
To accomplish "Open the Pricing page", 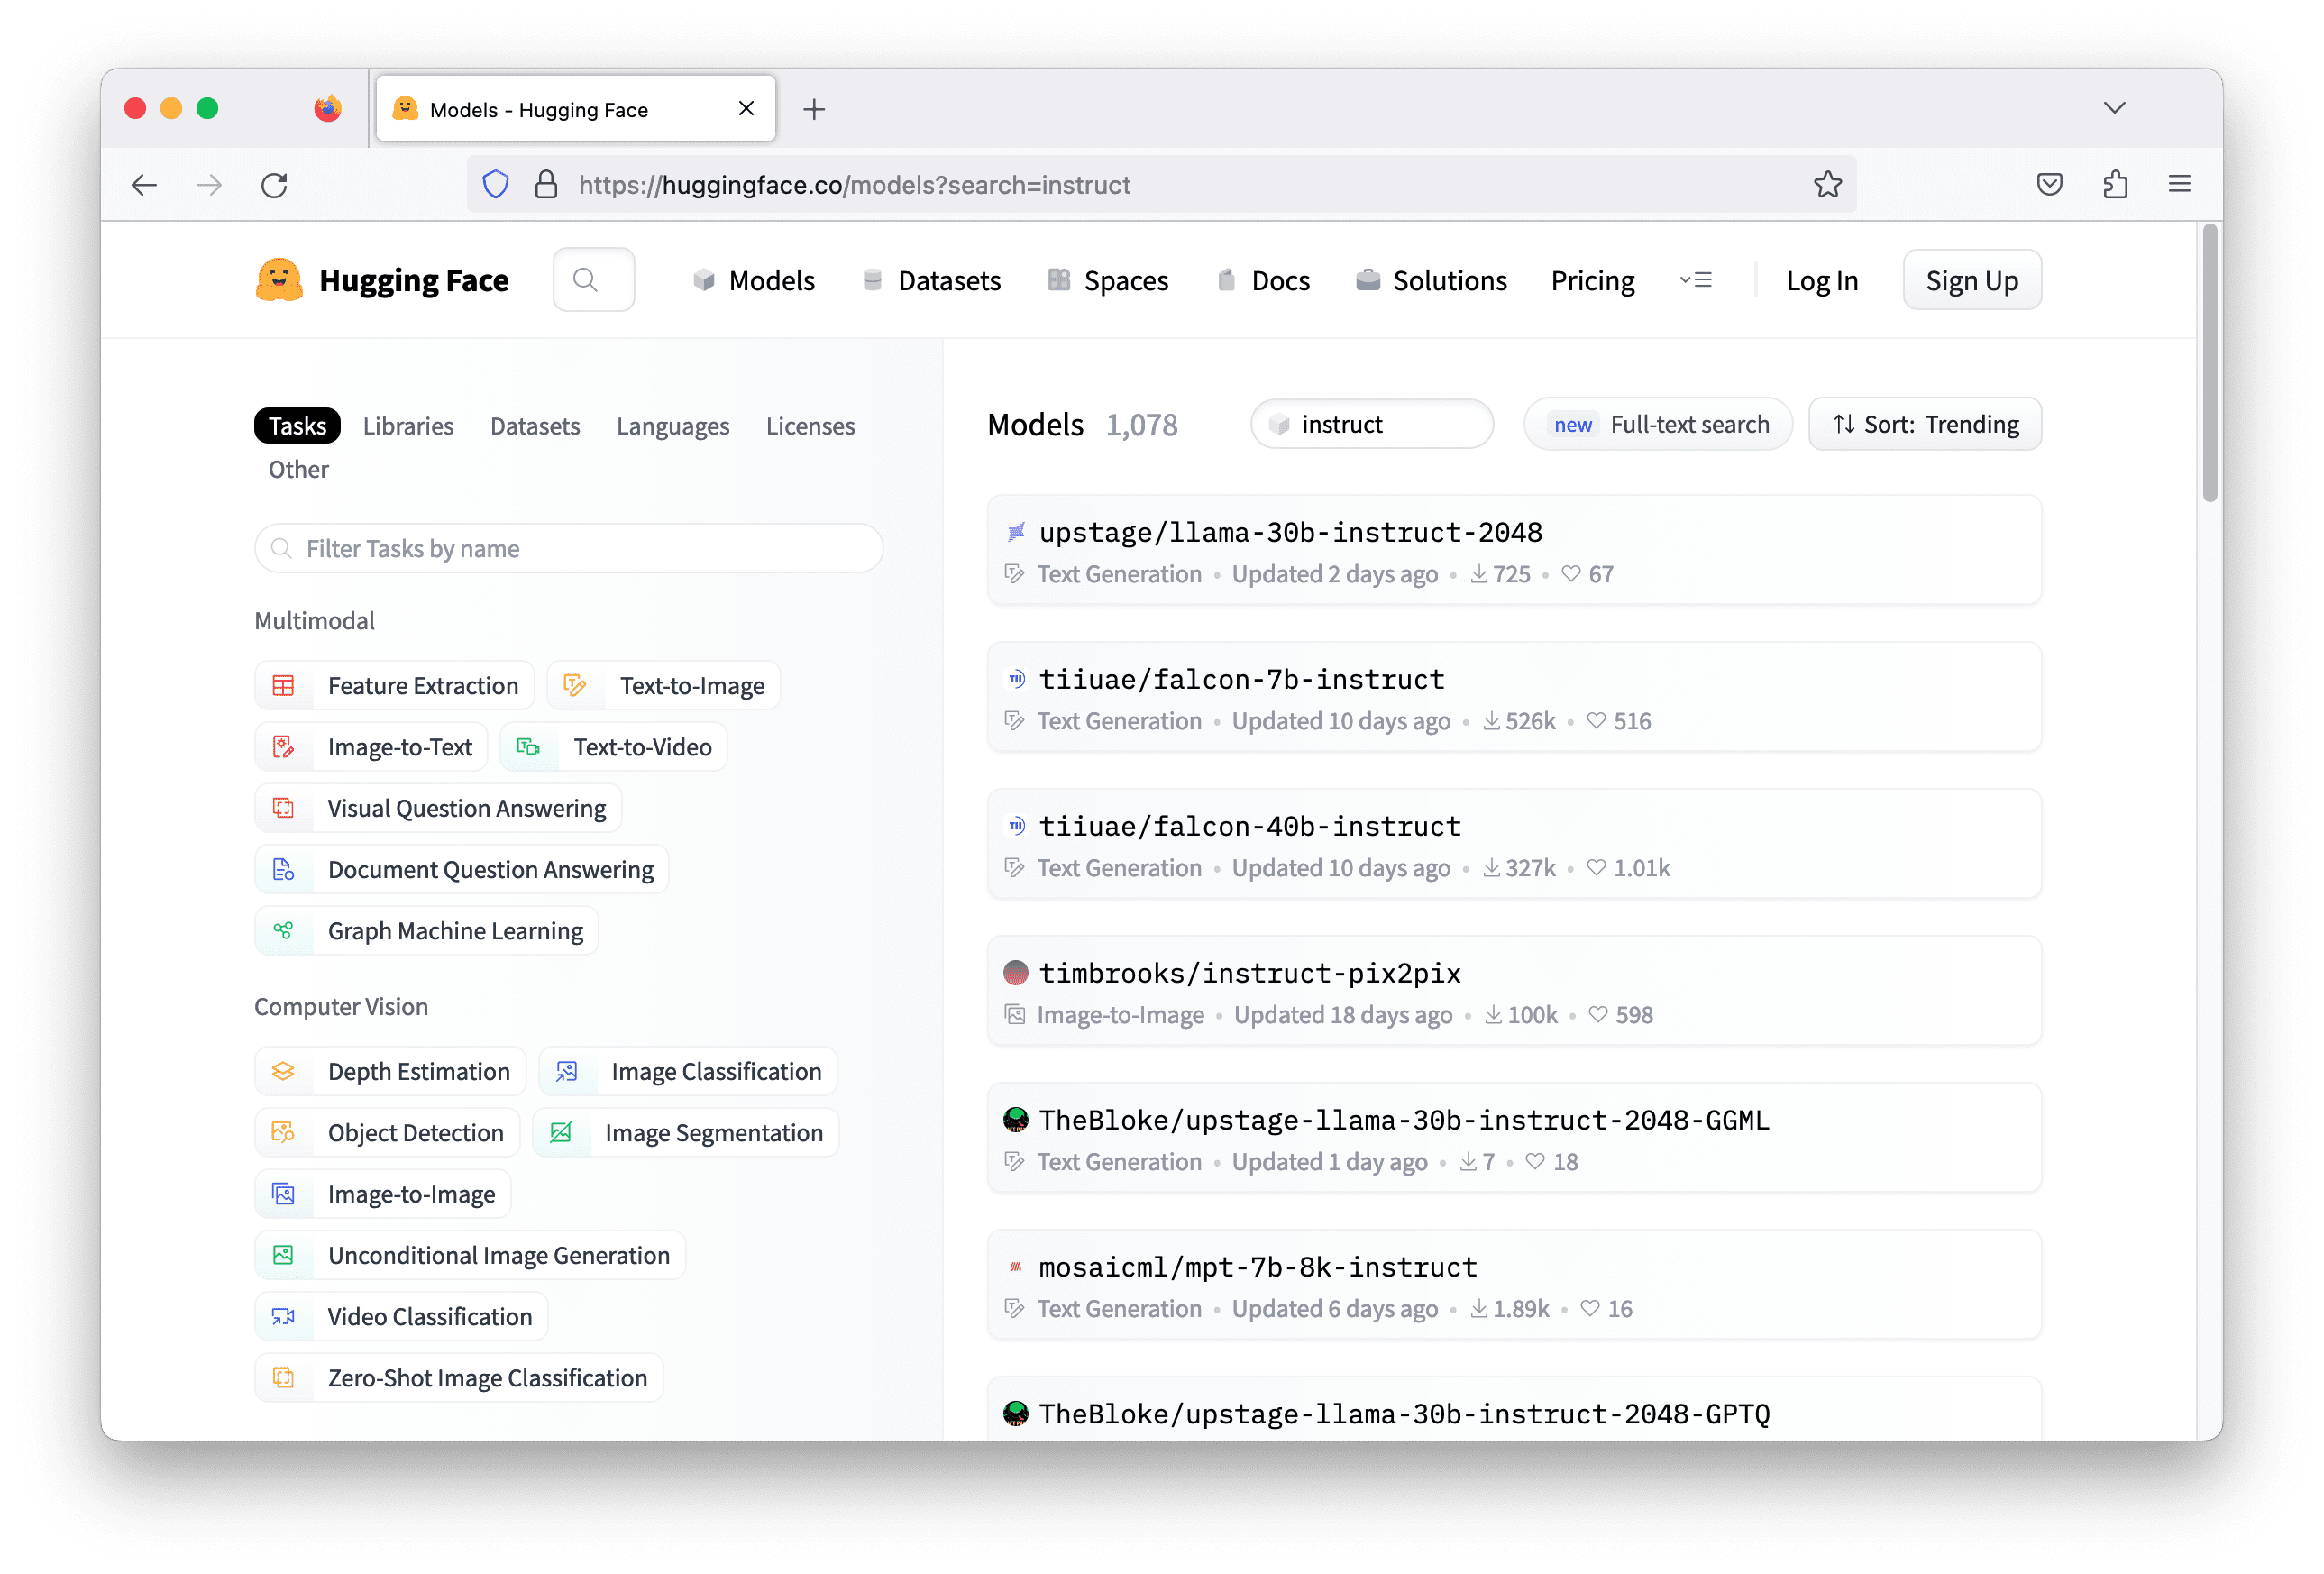I will (x=1592, y=281).
